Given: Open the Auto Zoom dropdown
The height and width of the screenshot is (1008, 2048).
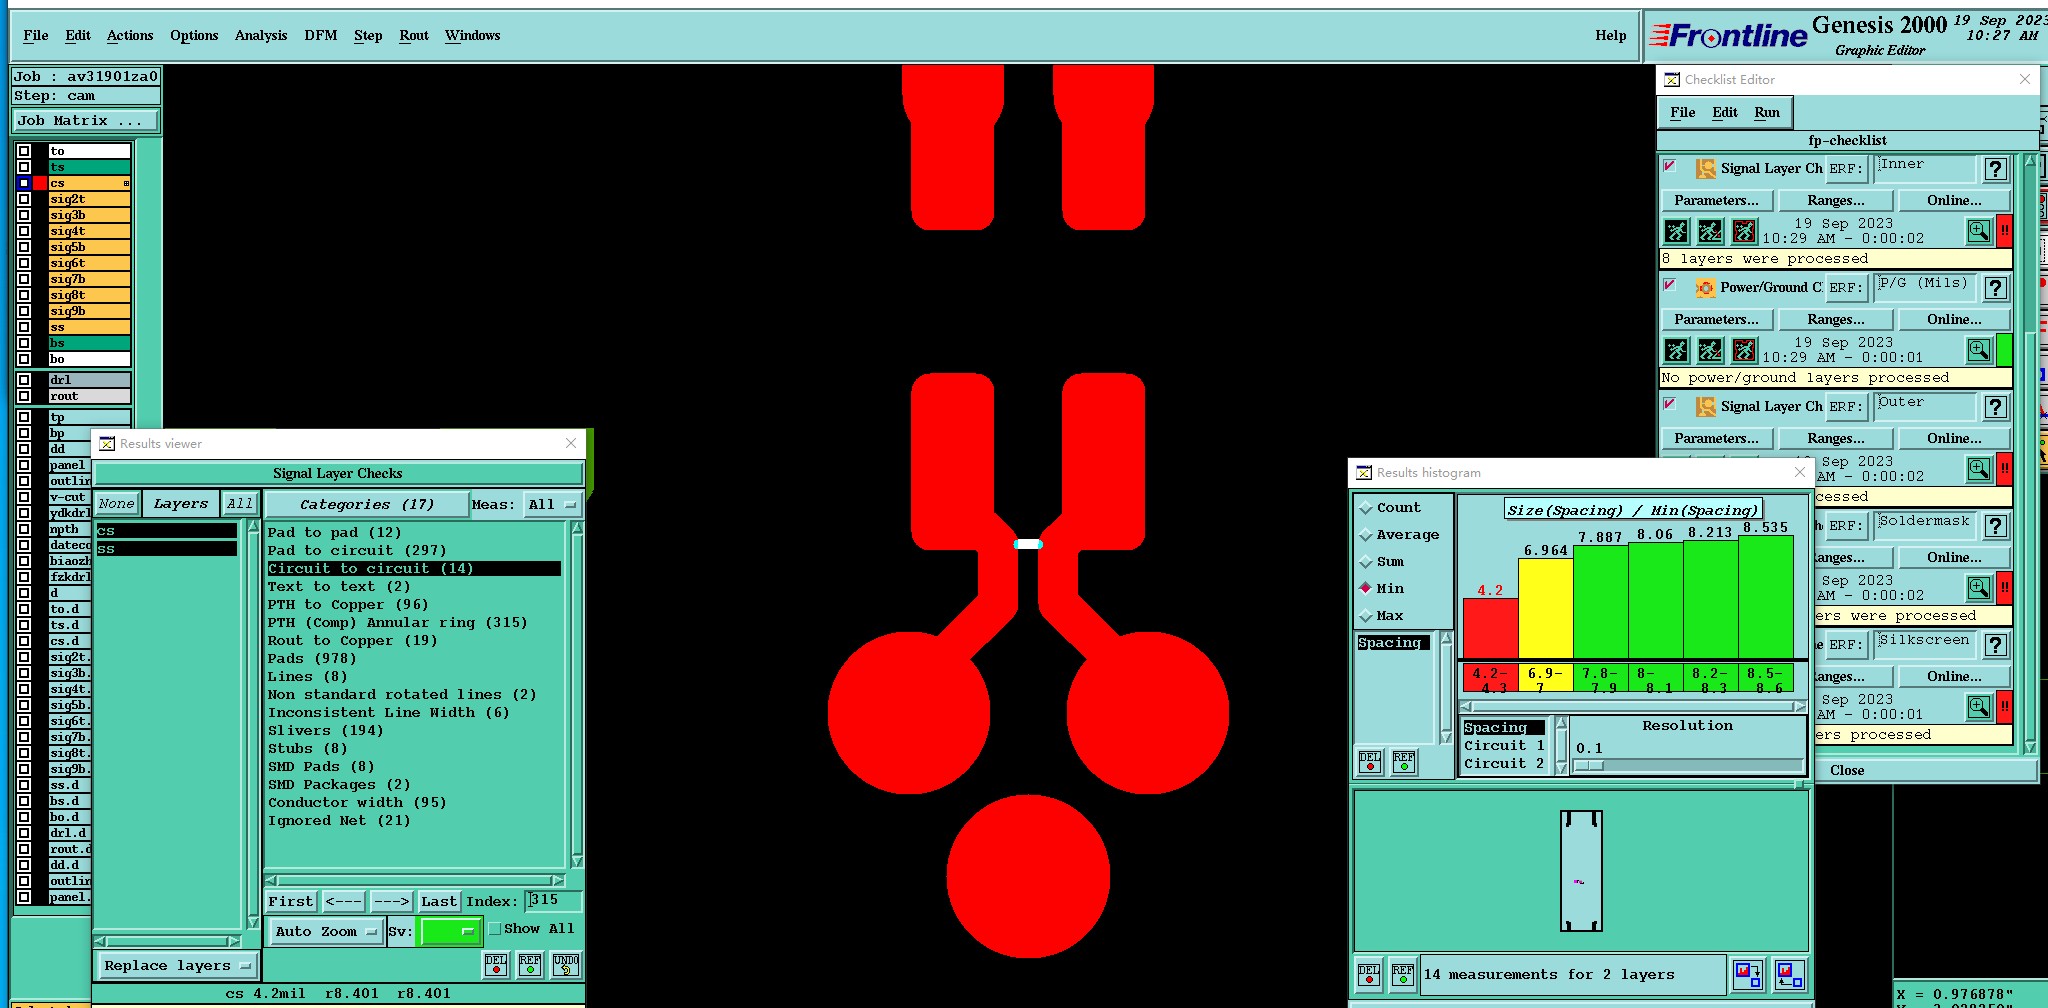Looking at the screenshot, I should [327, 932].
